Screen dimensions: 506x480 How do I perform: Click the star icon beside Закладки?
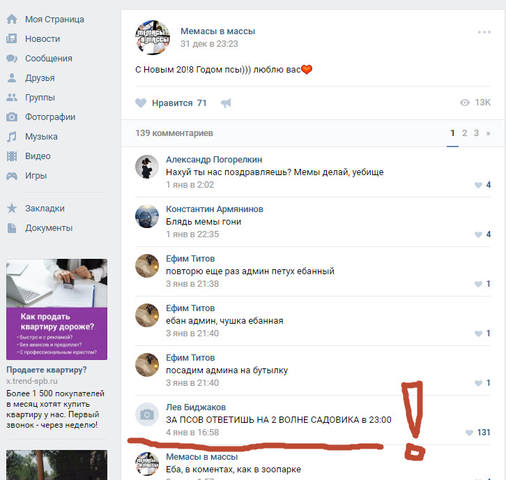pyautogui.click(x=12, y=208)
